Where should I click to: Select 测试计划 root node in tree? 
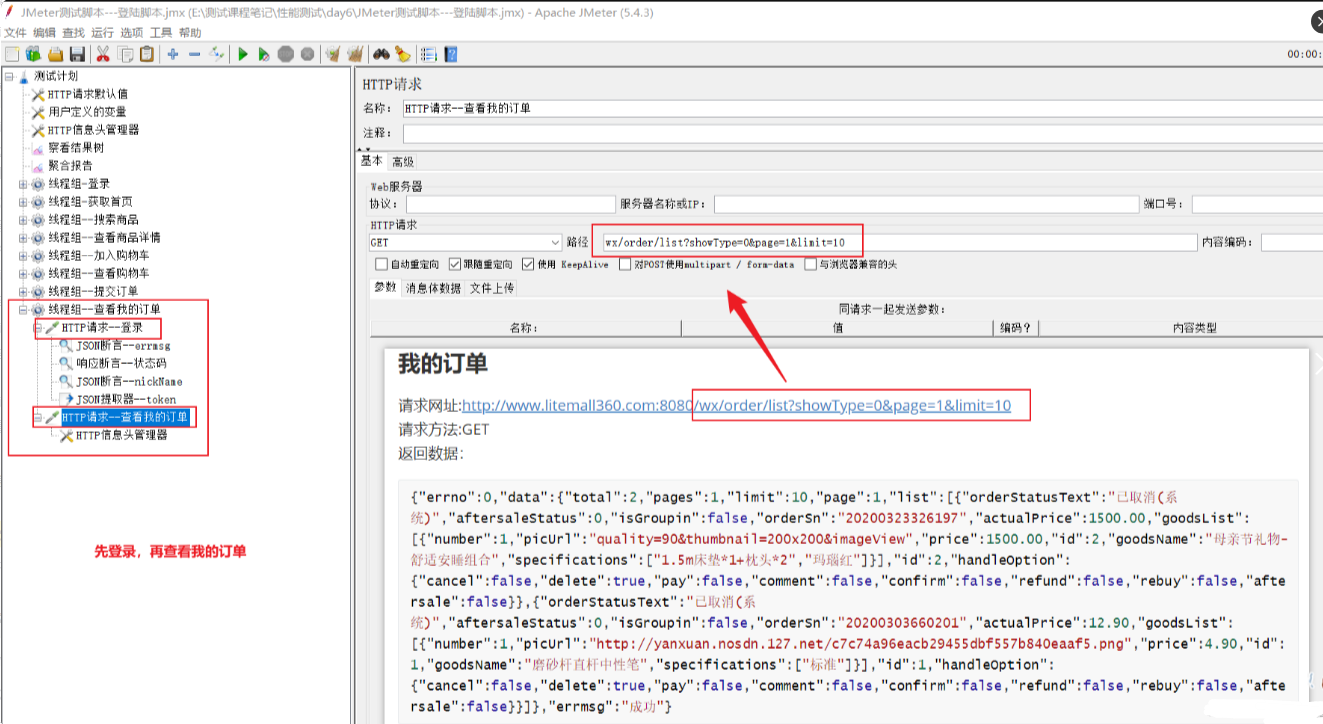tap(55, 76)
